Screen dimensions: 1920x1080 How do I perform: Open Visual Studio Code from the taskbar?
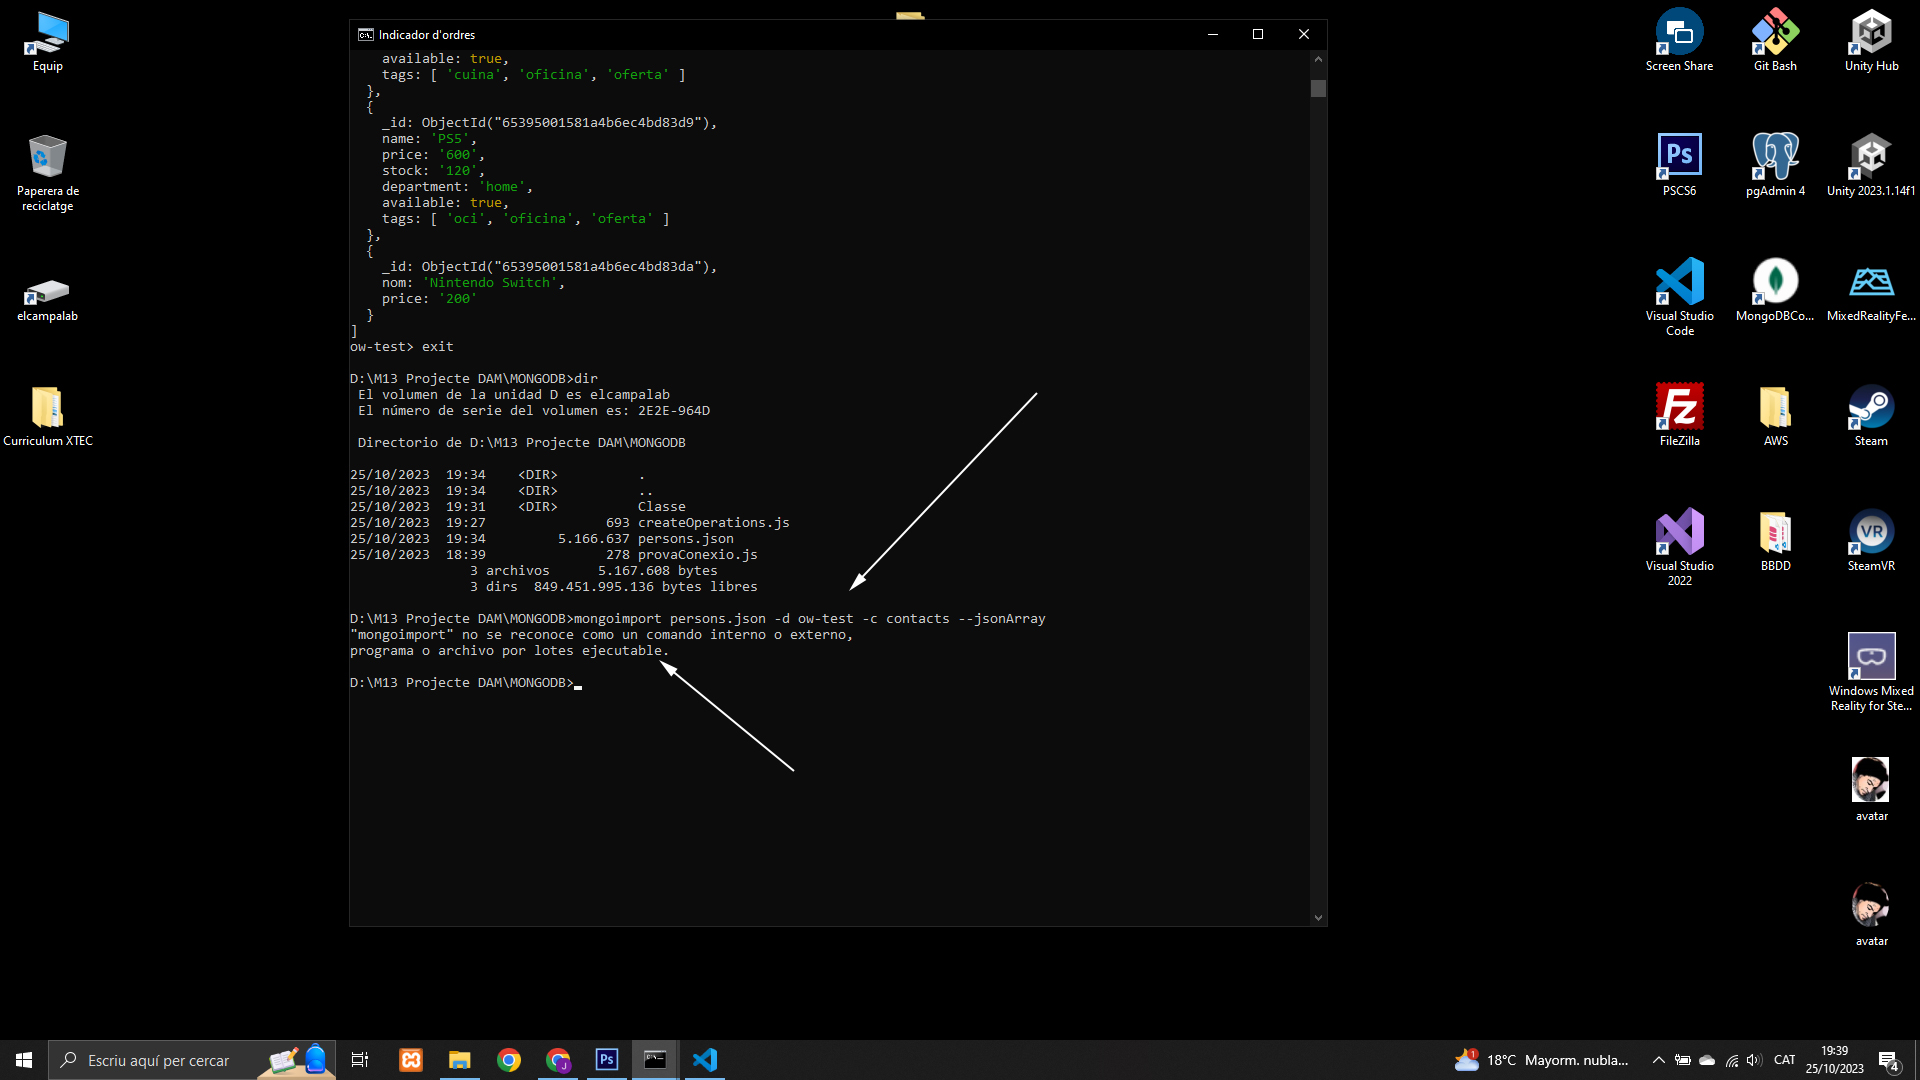(705, 1060)
